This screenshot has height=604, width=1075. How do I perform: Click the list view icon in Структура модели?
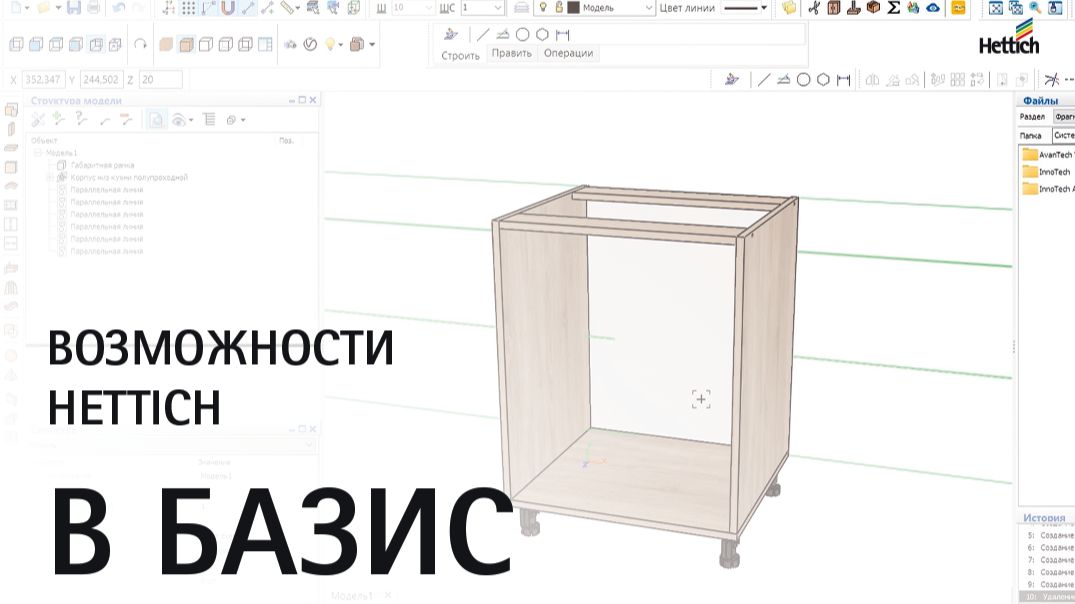(x=209, y=120)
